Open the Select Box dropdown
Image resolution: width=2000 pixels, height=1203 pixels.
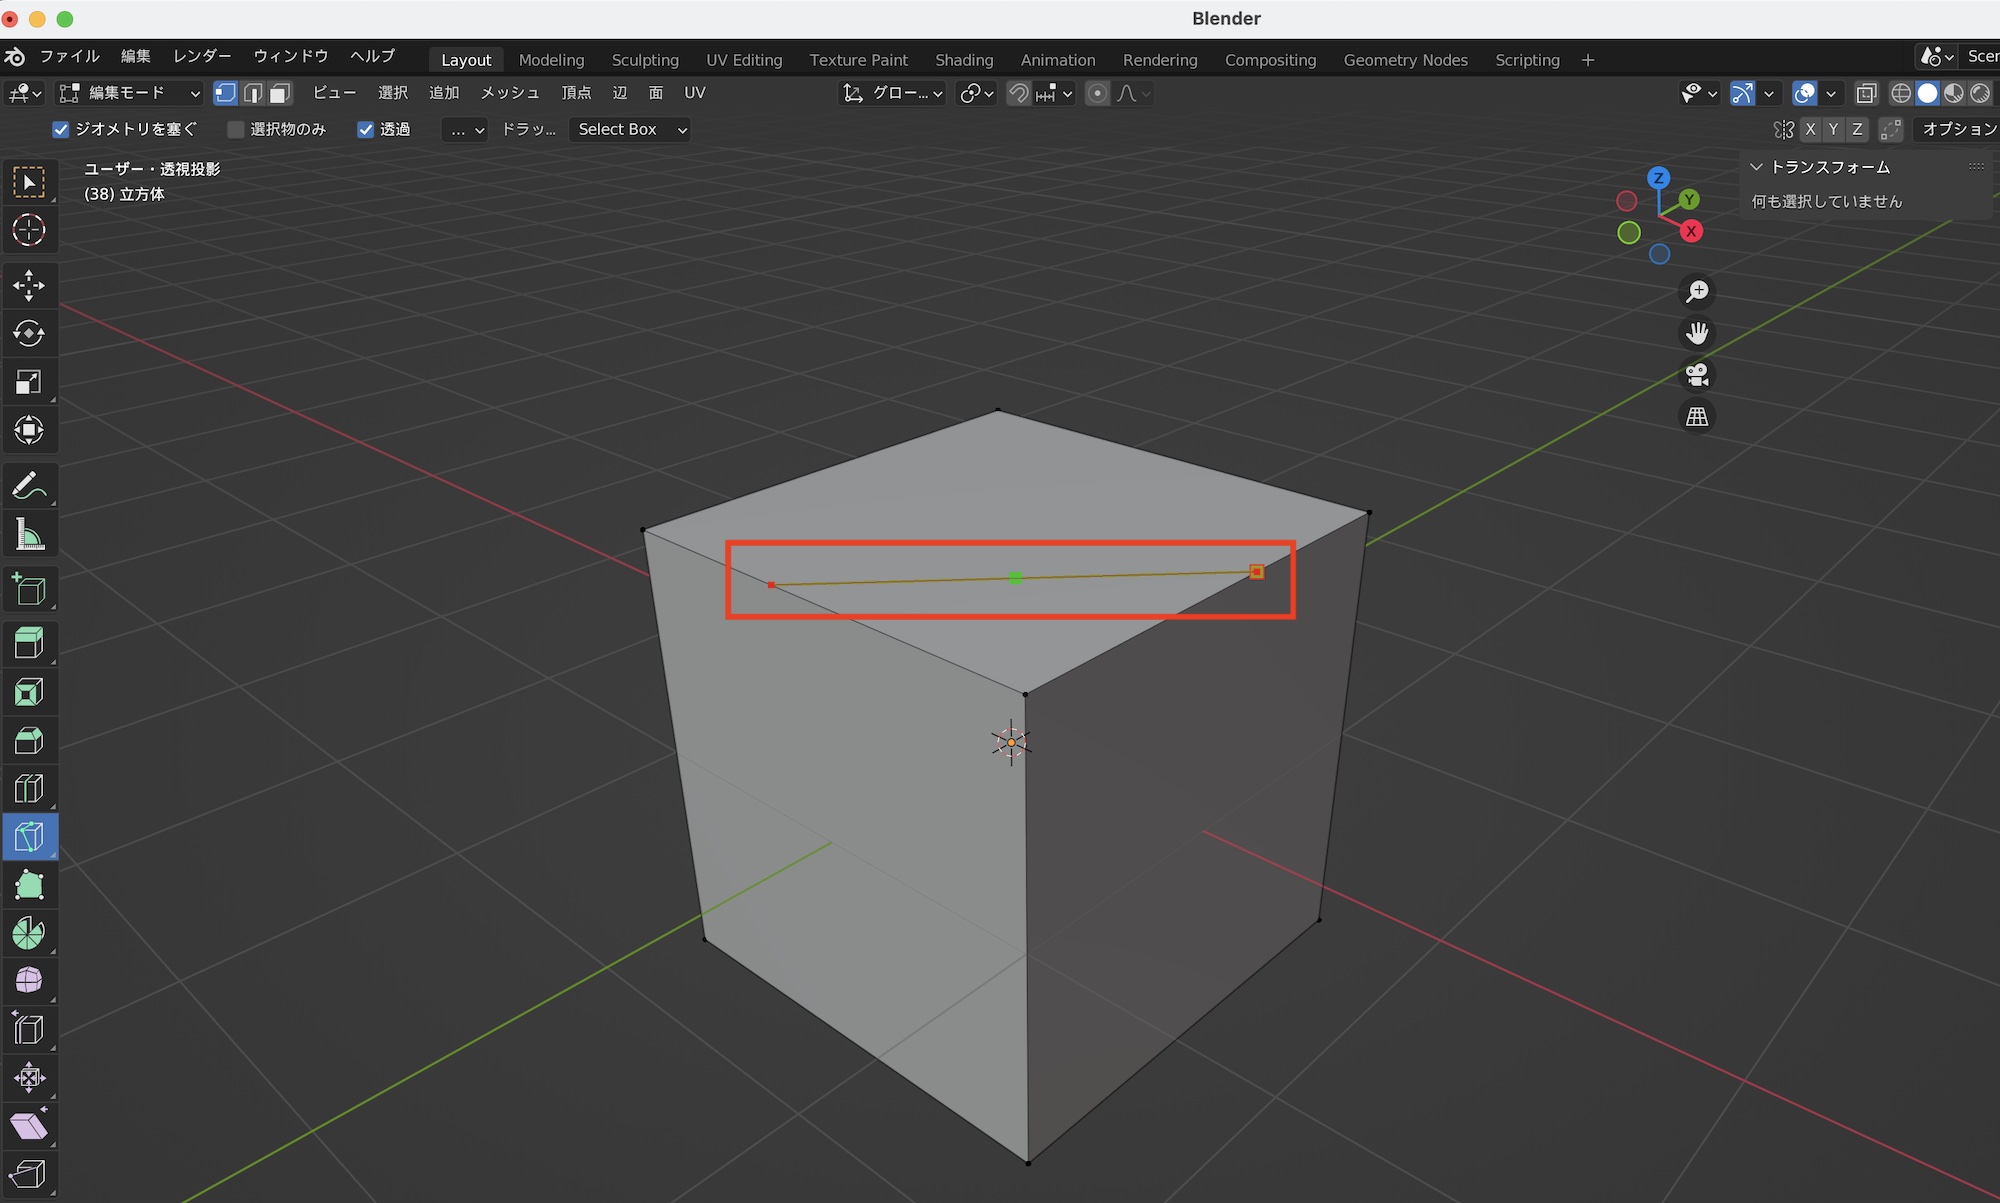click(x=630, y=130)
